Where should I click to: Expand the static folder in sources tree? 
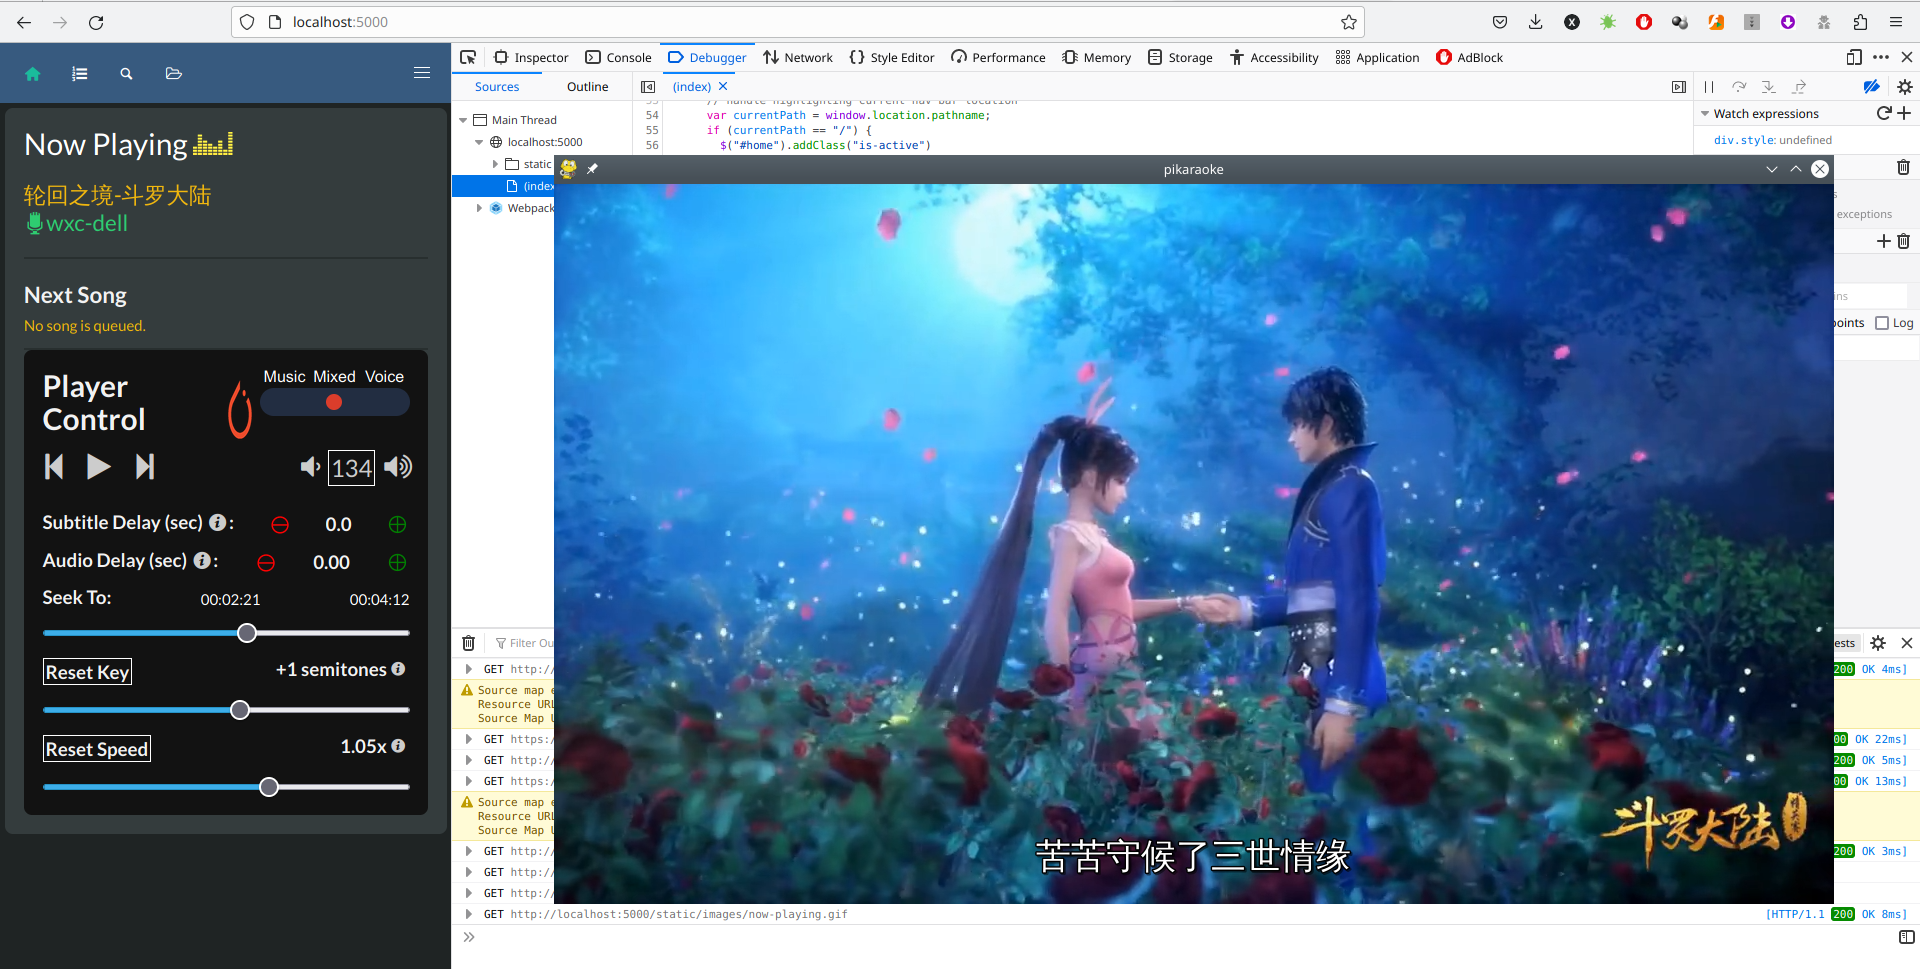point(495,164)
